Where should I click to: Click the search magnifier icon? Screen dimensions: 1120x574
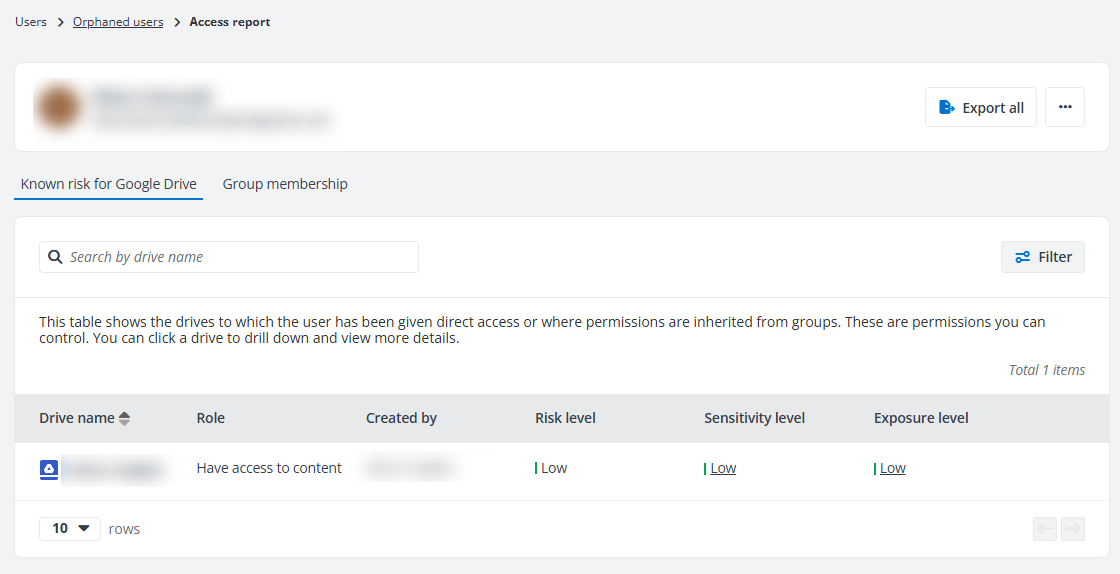[x=55, y=257]
